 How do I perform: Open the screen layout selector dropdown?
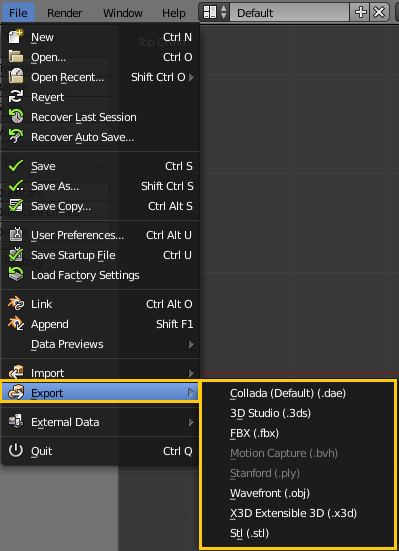point(214,13)
